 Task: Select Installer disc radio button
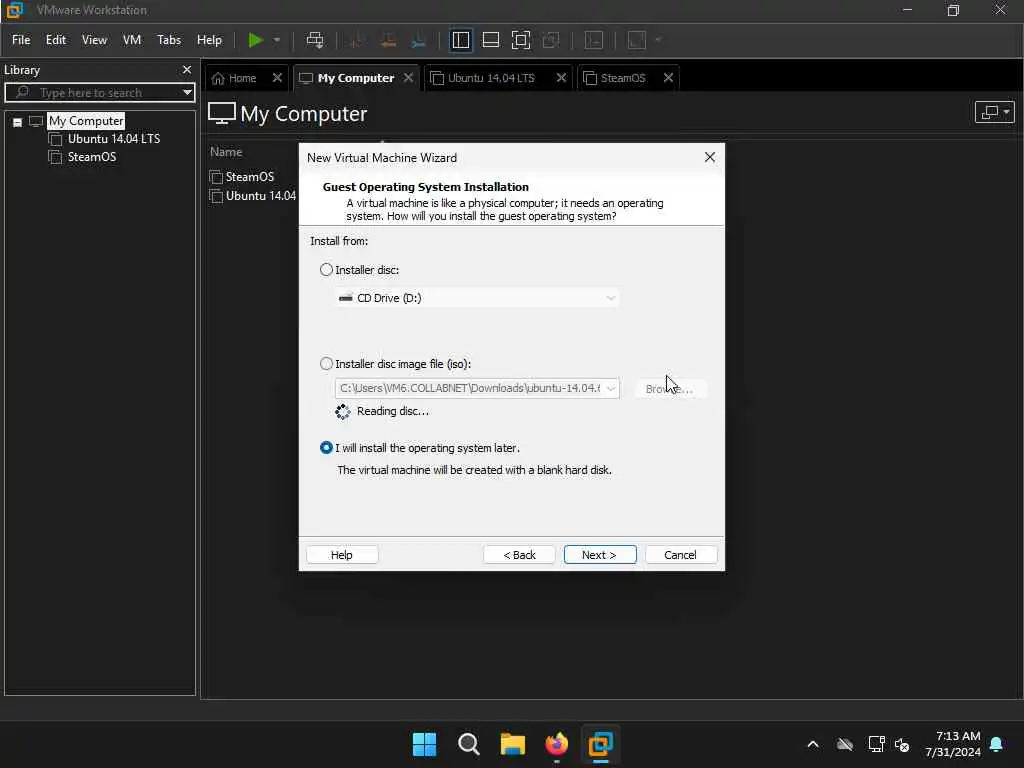coord(326,270)
